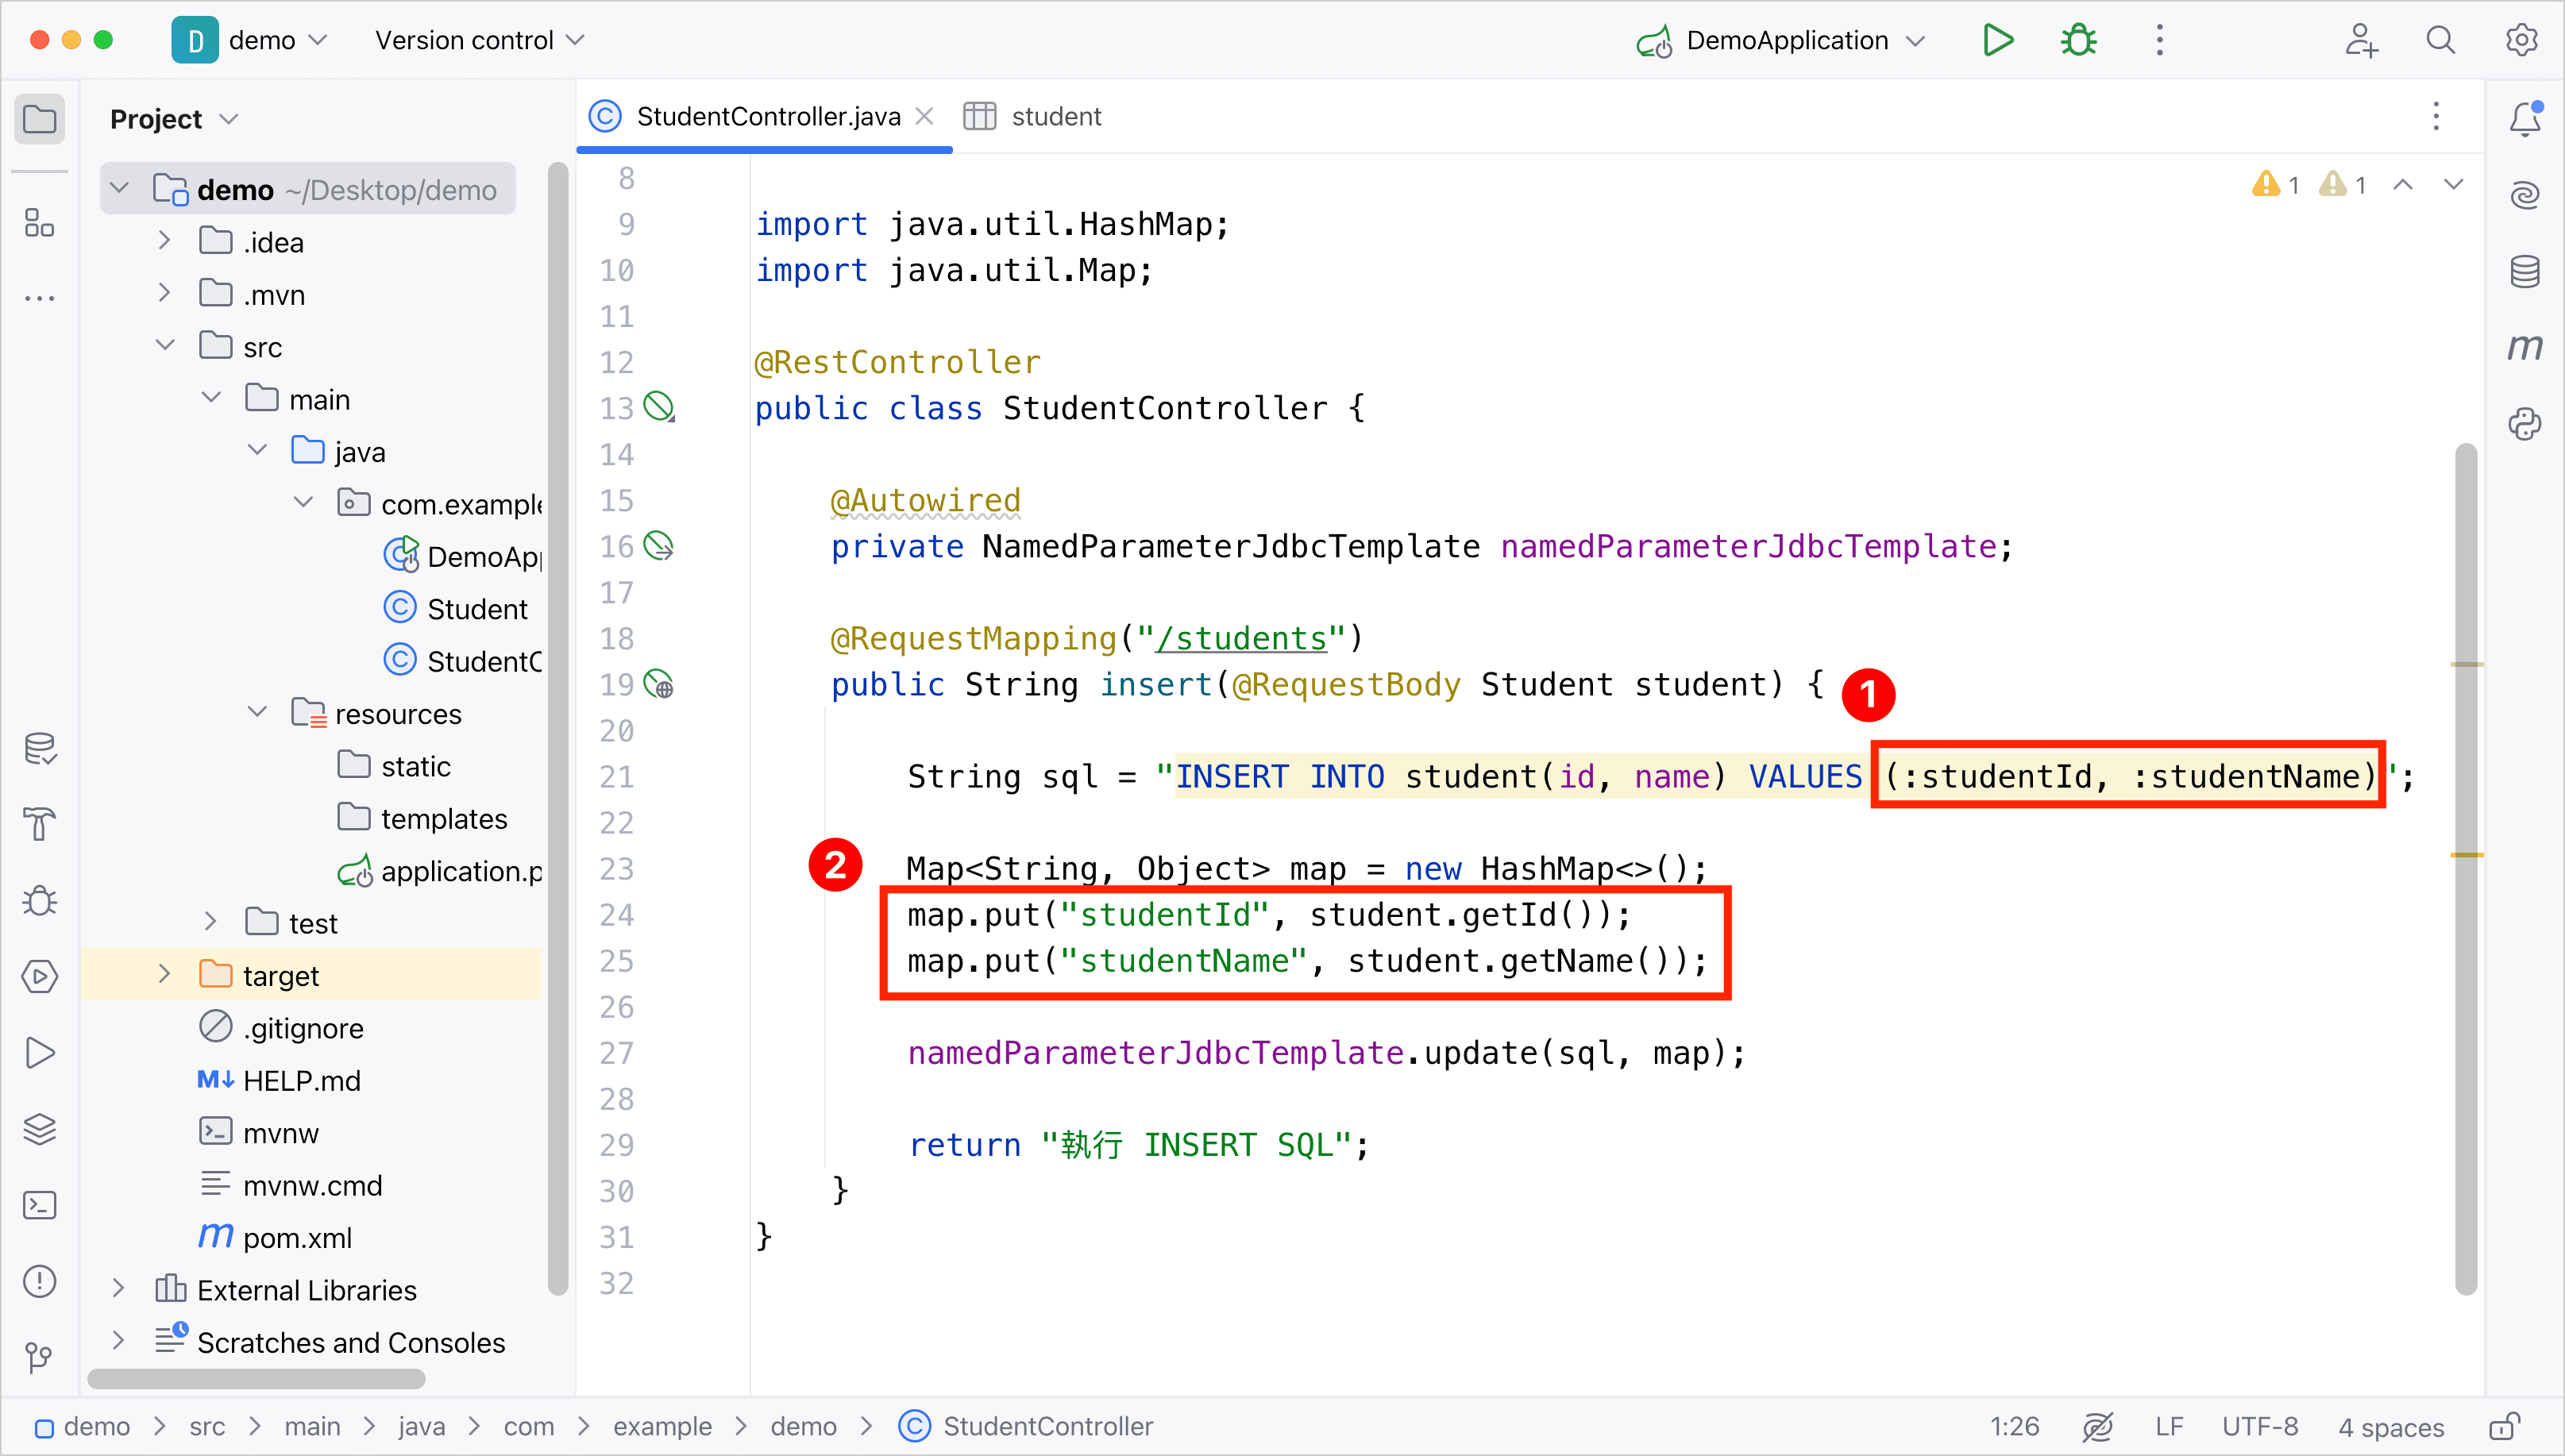Open the Terminal tool window icon
Viewport: 2565px width, 1456px height.
point(40,1205)
